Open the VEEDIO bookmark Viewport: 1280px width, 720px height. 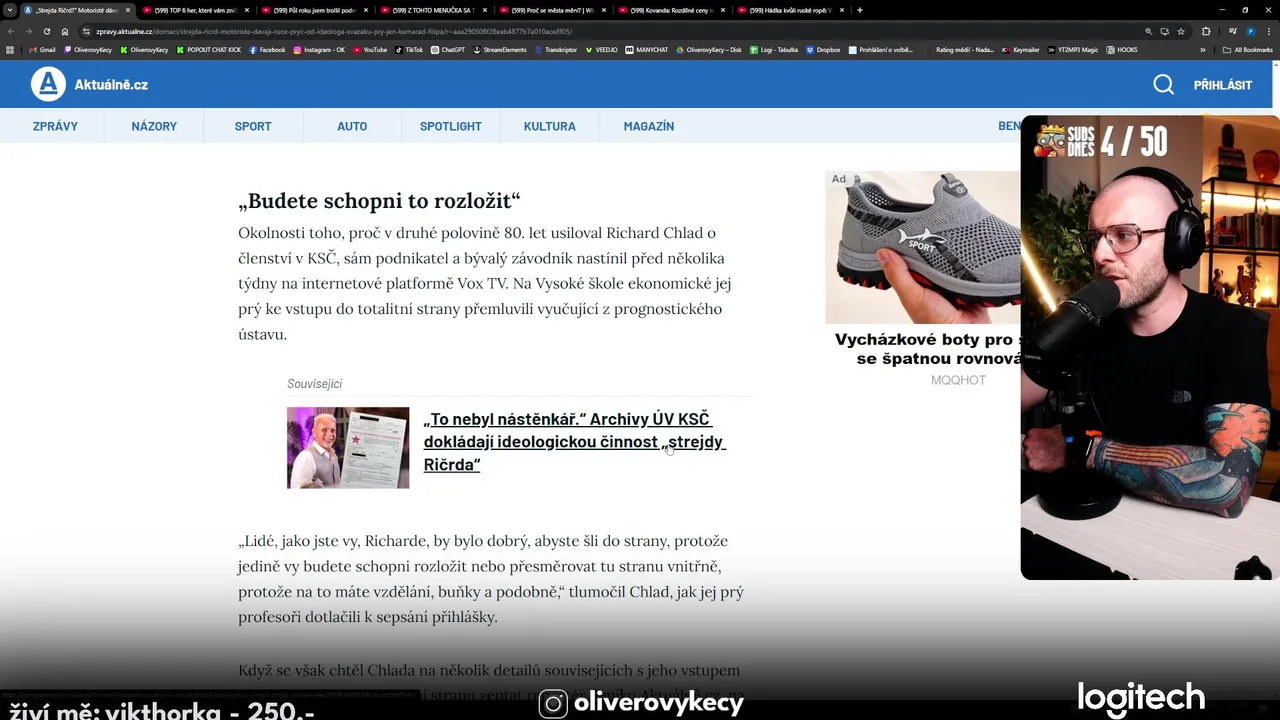tap(602, 49)
